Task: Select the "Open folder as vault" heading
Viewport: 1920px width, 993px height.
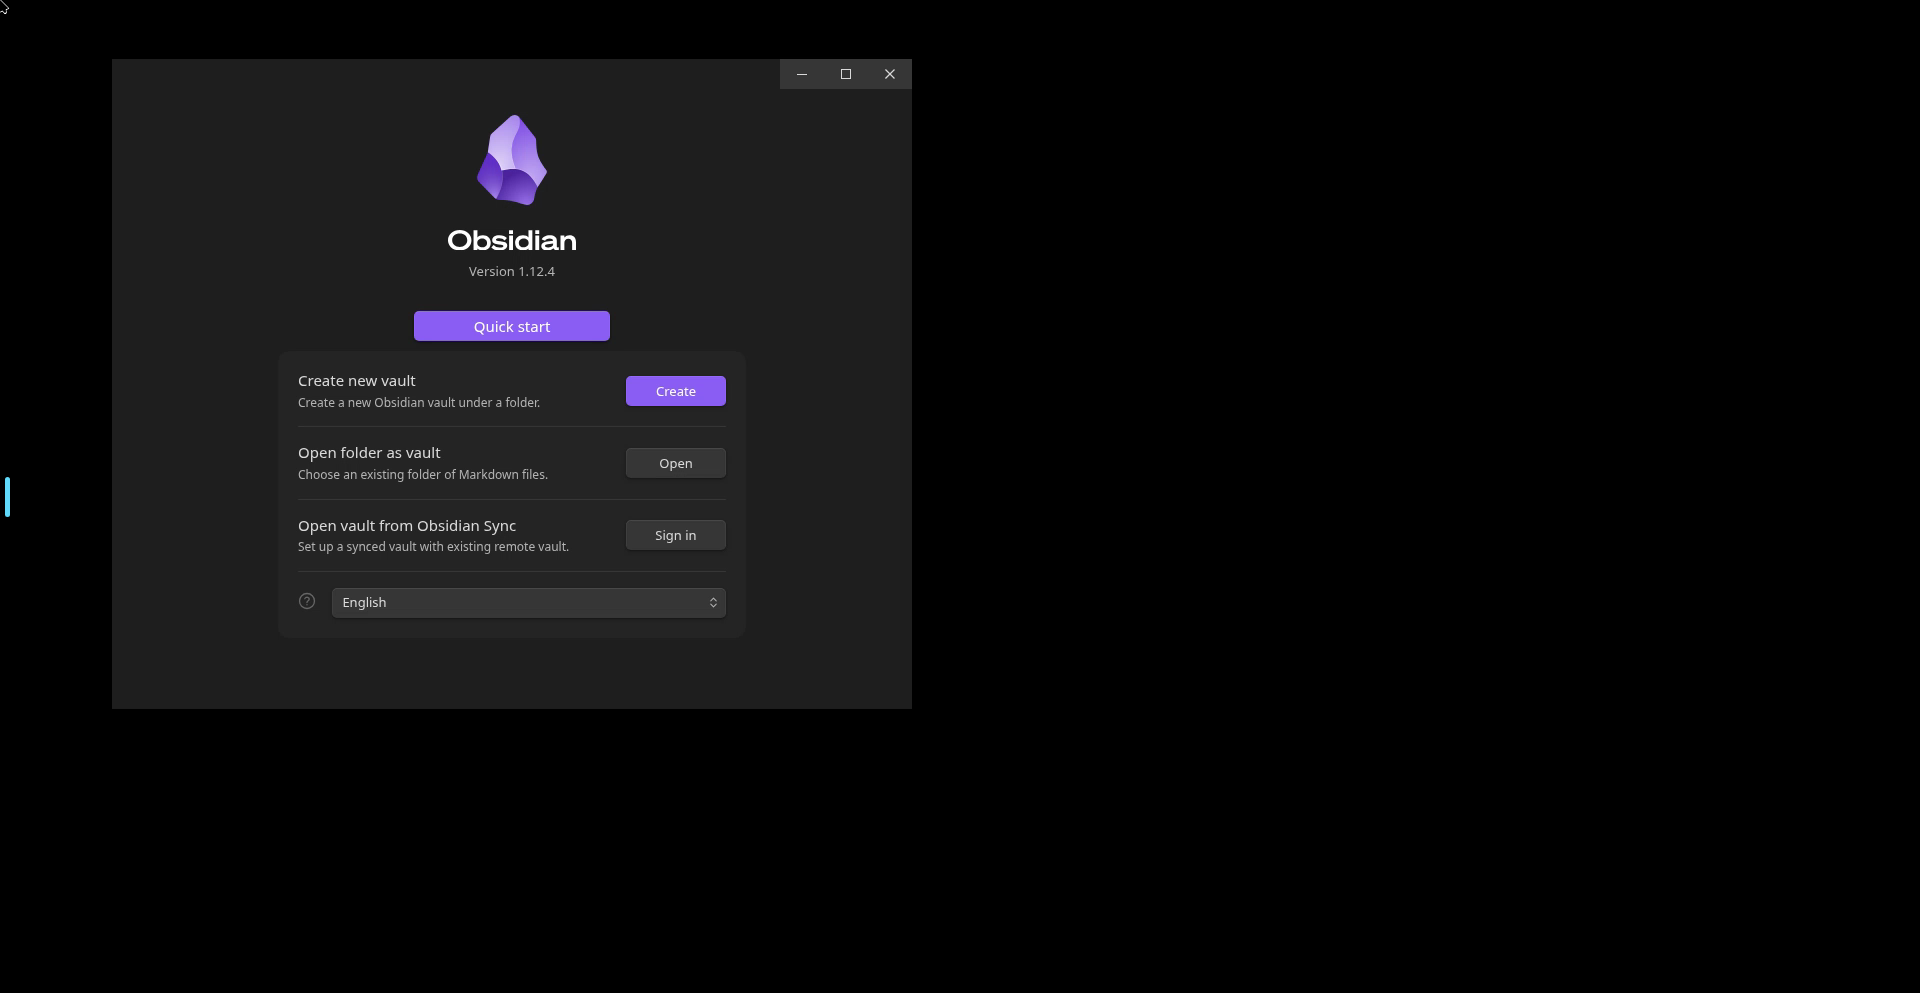Action: pos(369,453)
